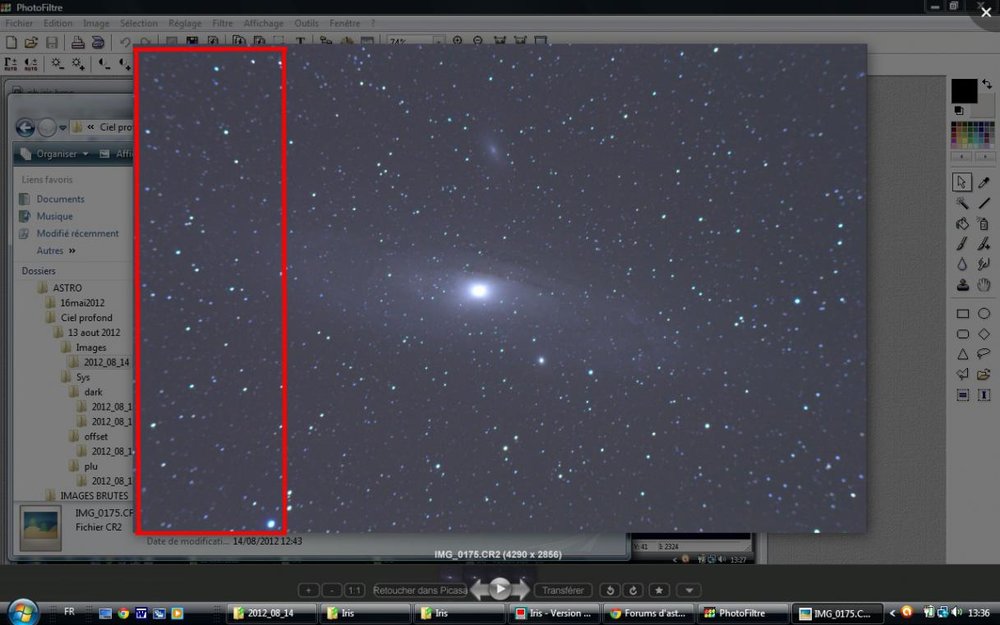Rotate photo counter-clockwise in the viewer

pyautogui.click(x=610, y=591)
